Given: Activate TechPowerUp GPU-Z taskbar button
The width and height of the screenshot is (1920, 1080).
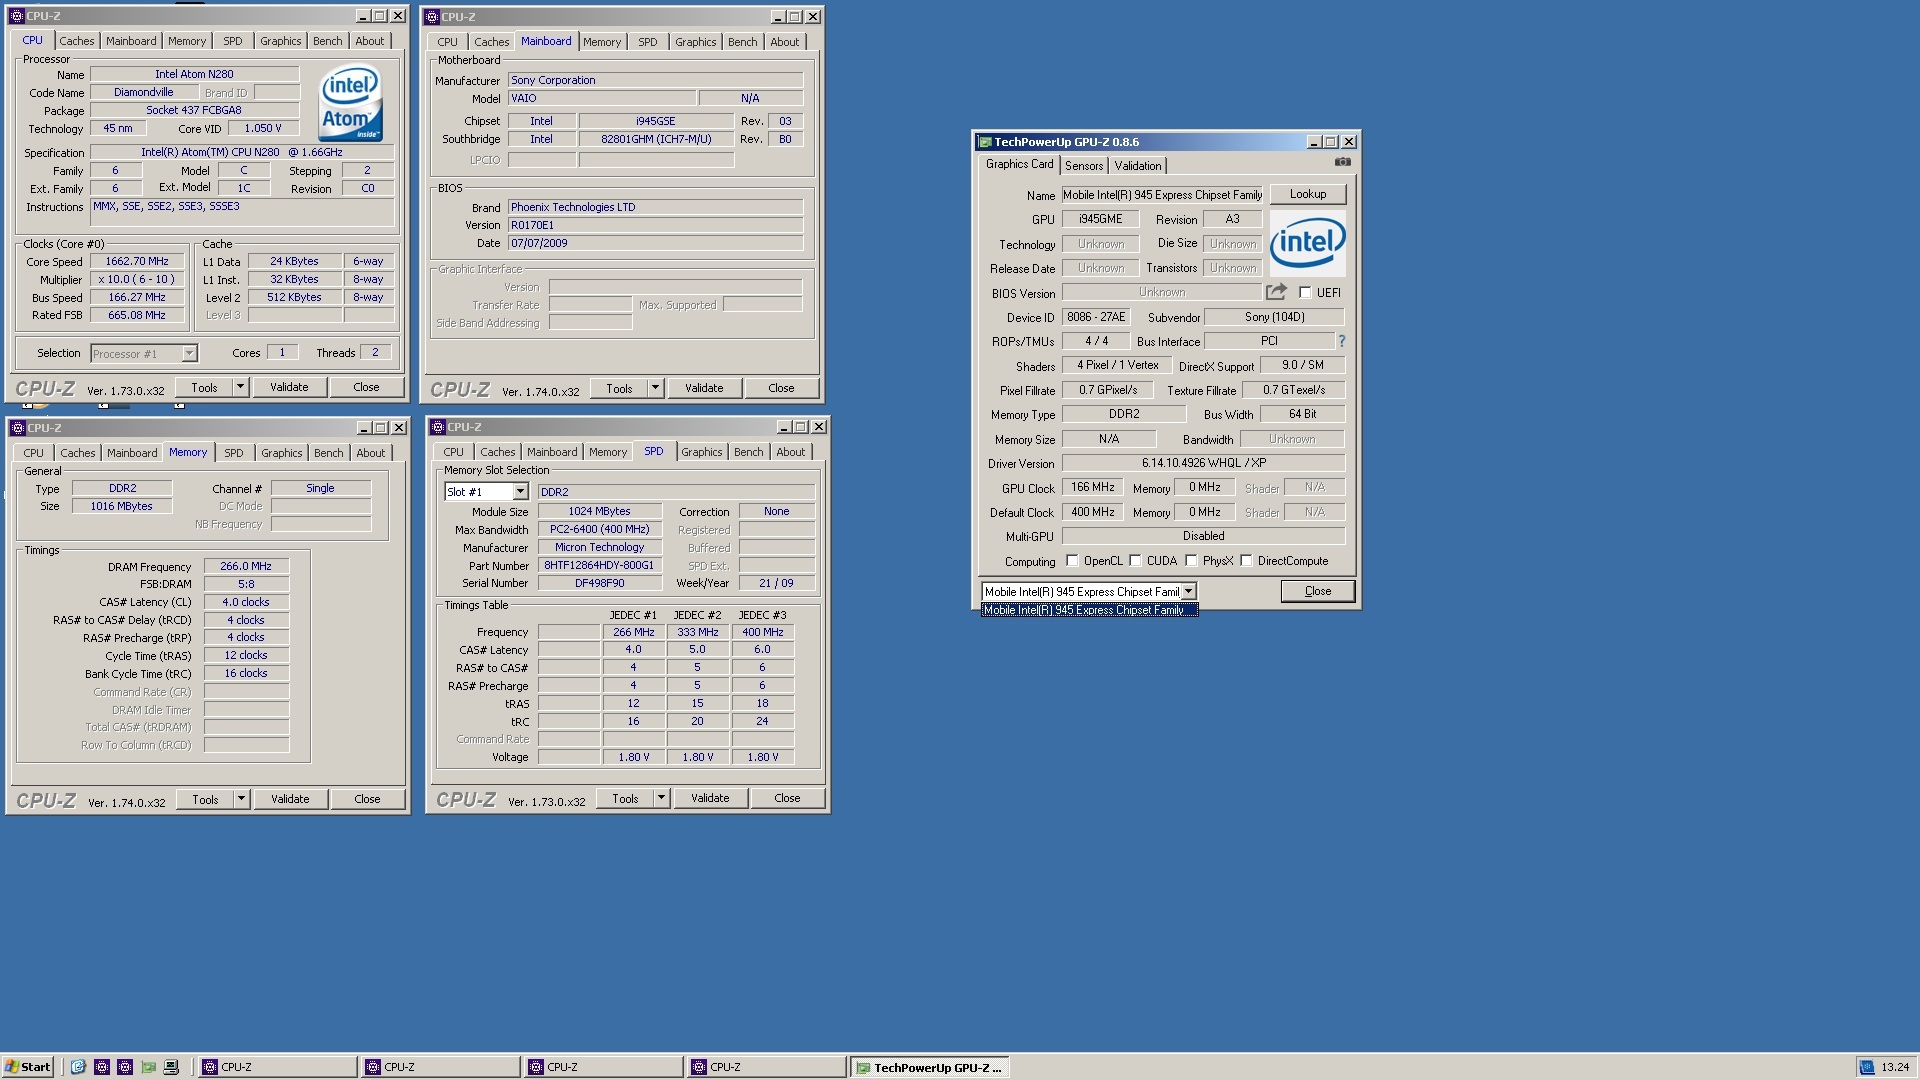Looking at the screenshot, I should point(929,1067).
